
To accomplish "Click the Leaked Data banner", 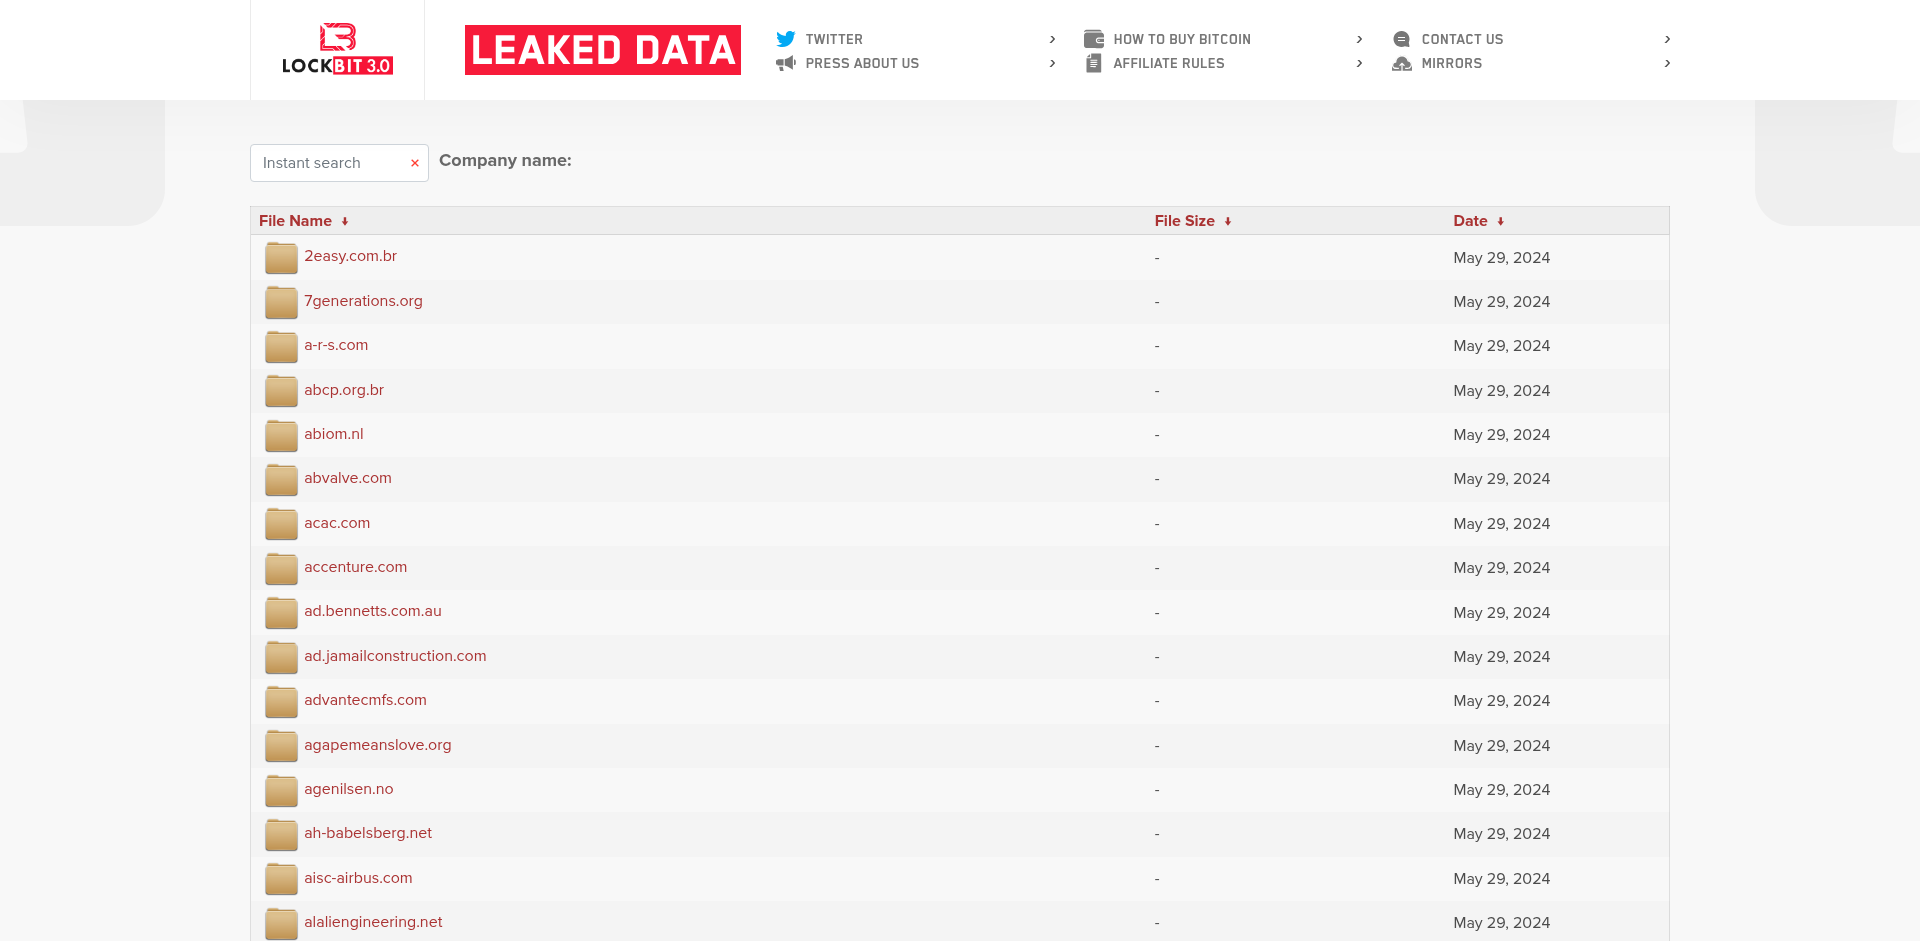I will (x=603, y=50).
